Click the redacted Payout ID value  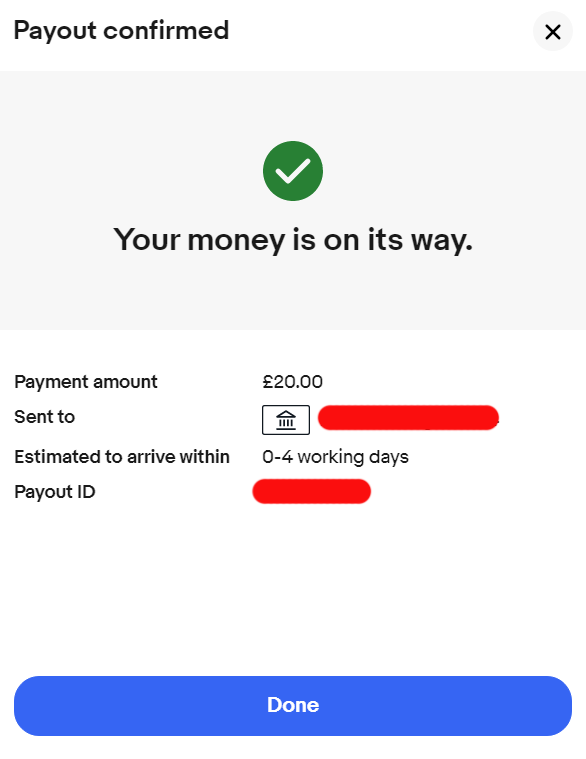tap(312, 491)
